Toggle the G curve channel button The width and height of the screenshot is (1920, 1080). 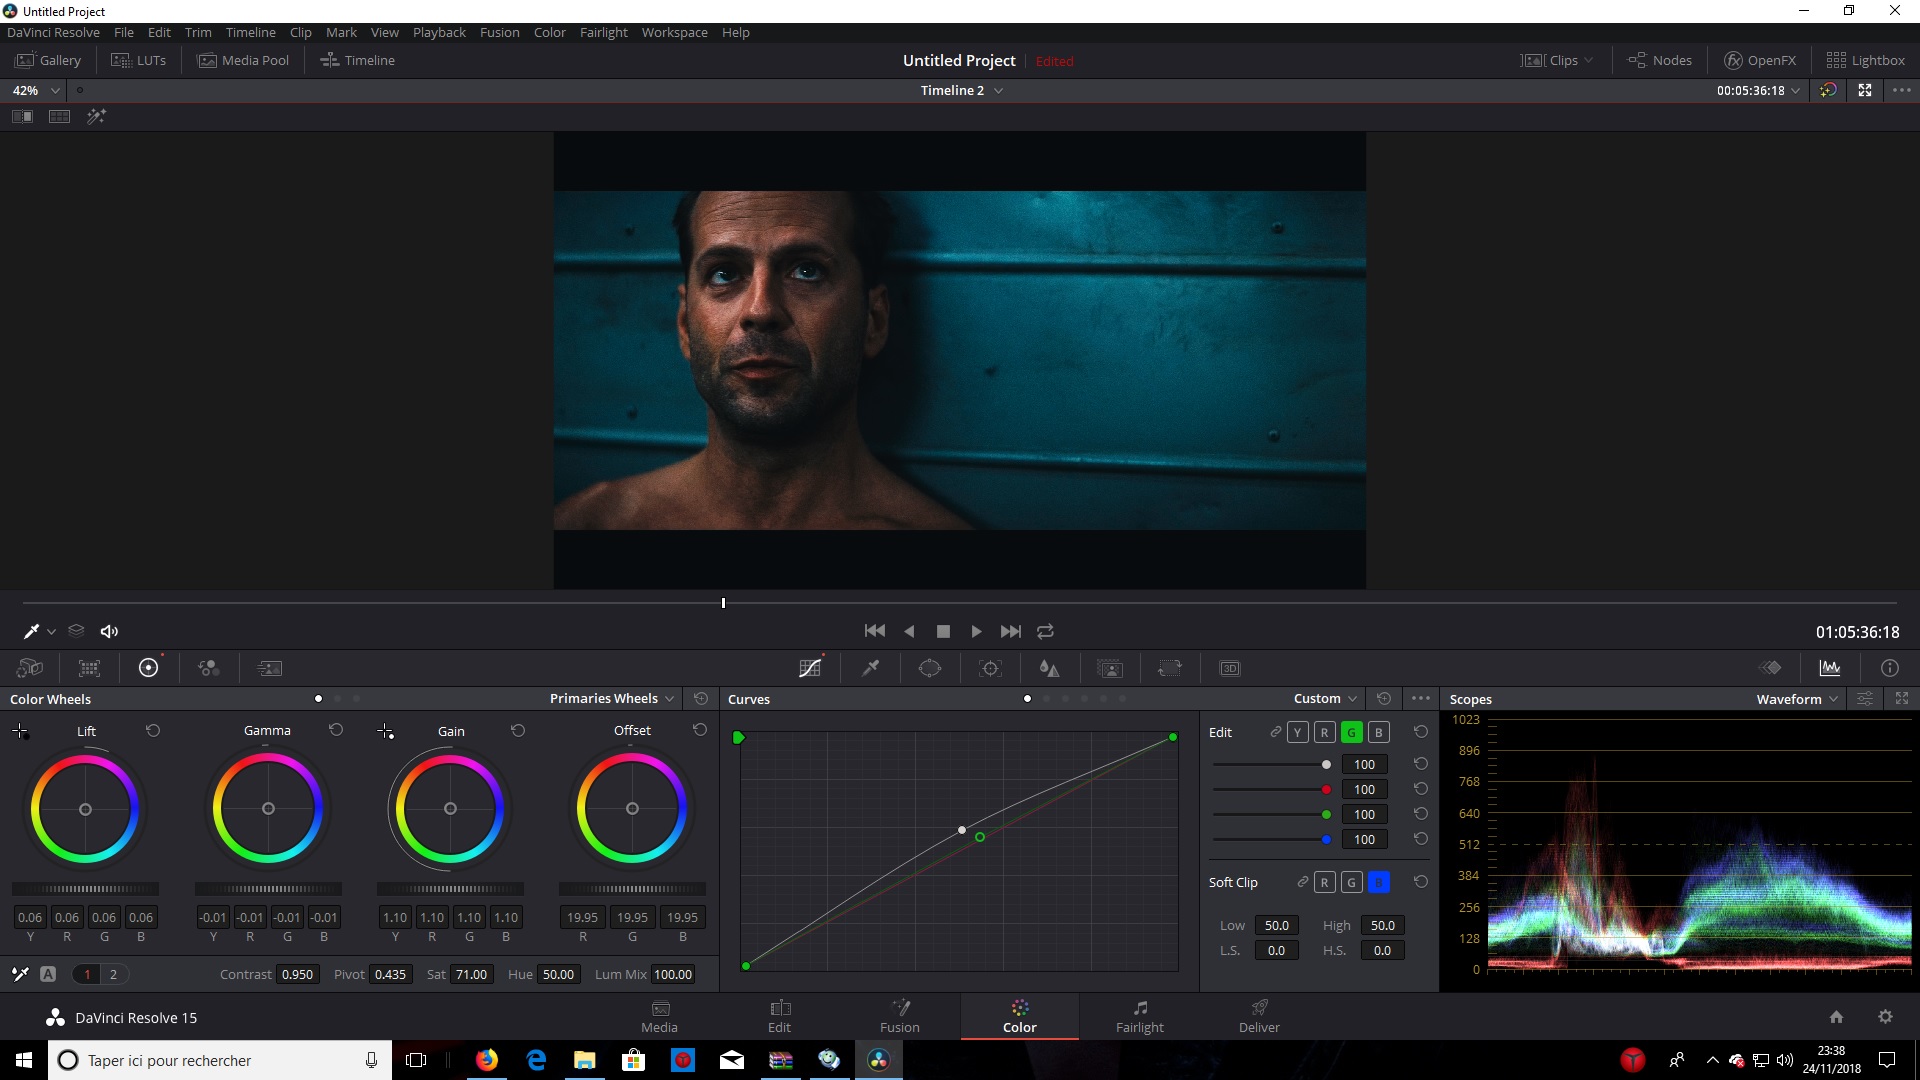click(1351, 733)
